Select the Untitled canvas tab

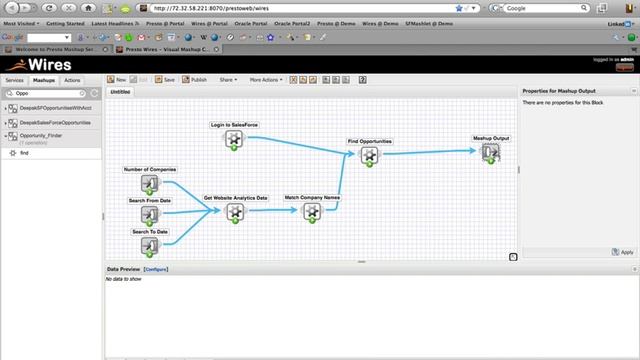pos(120,92)
